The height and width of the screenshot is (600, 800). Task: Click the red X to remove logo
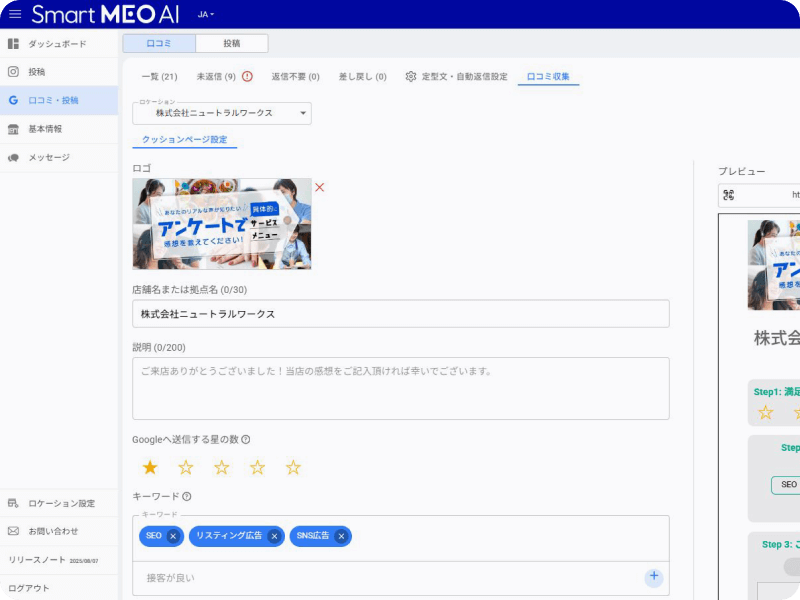coord(320,187)
